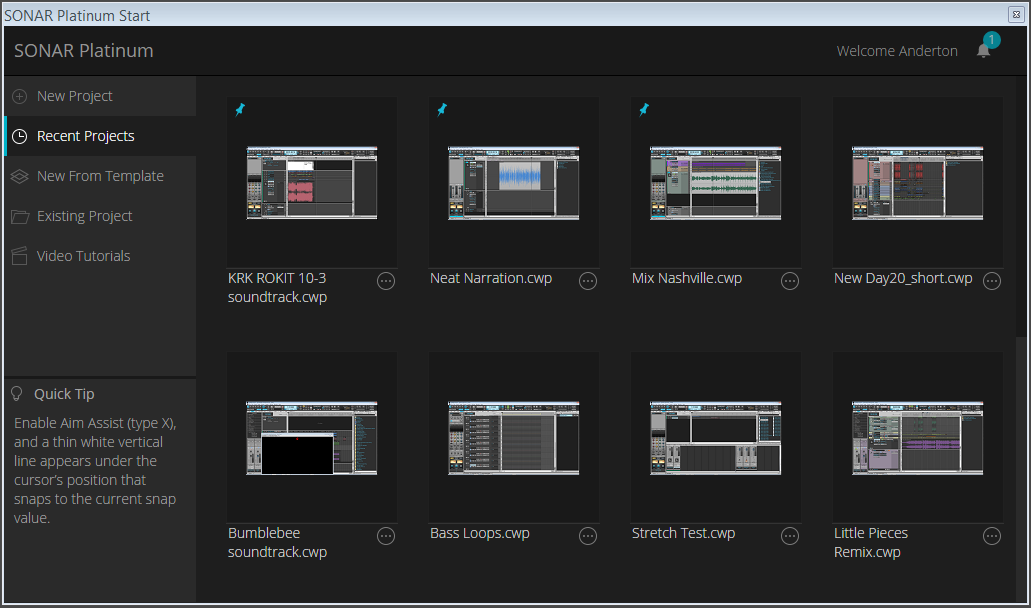The width and height of the screenshot is (1031, 610).
Task: Click the Quick Tip lightbulb icon
Action: (x=17, y=394)
